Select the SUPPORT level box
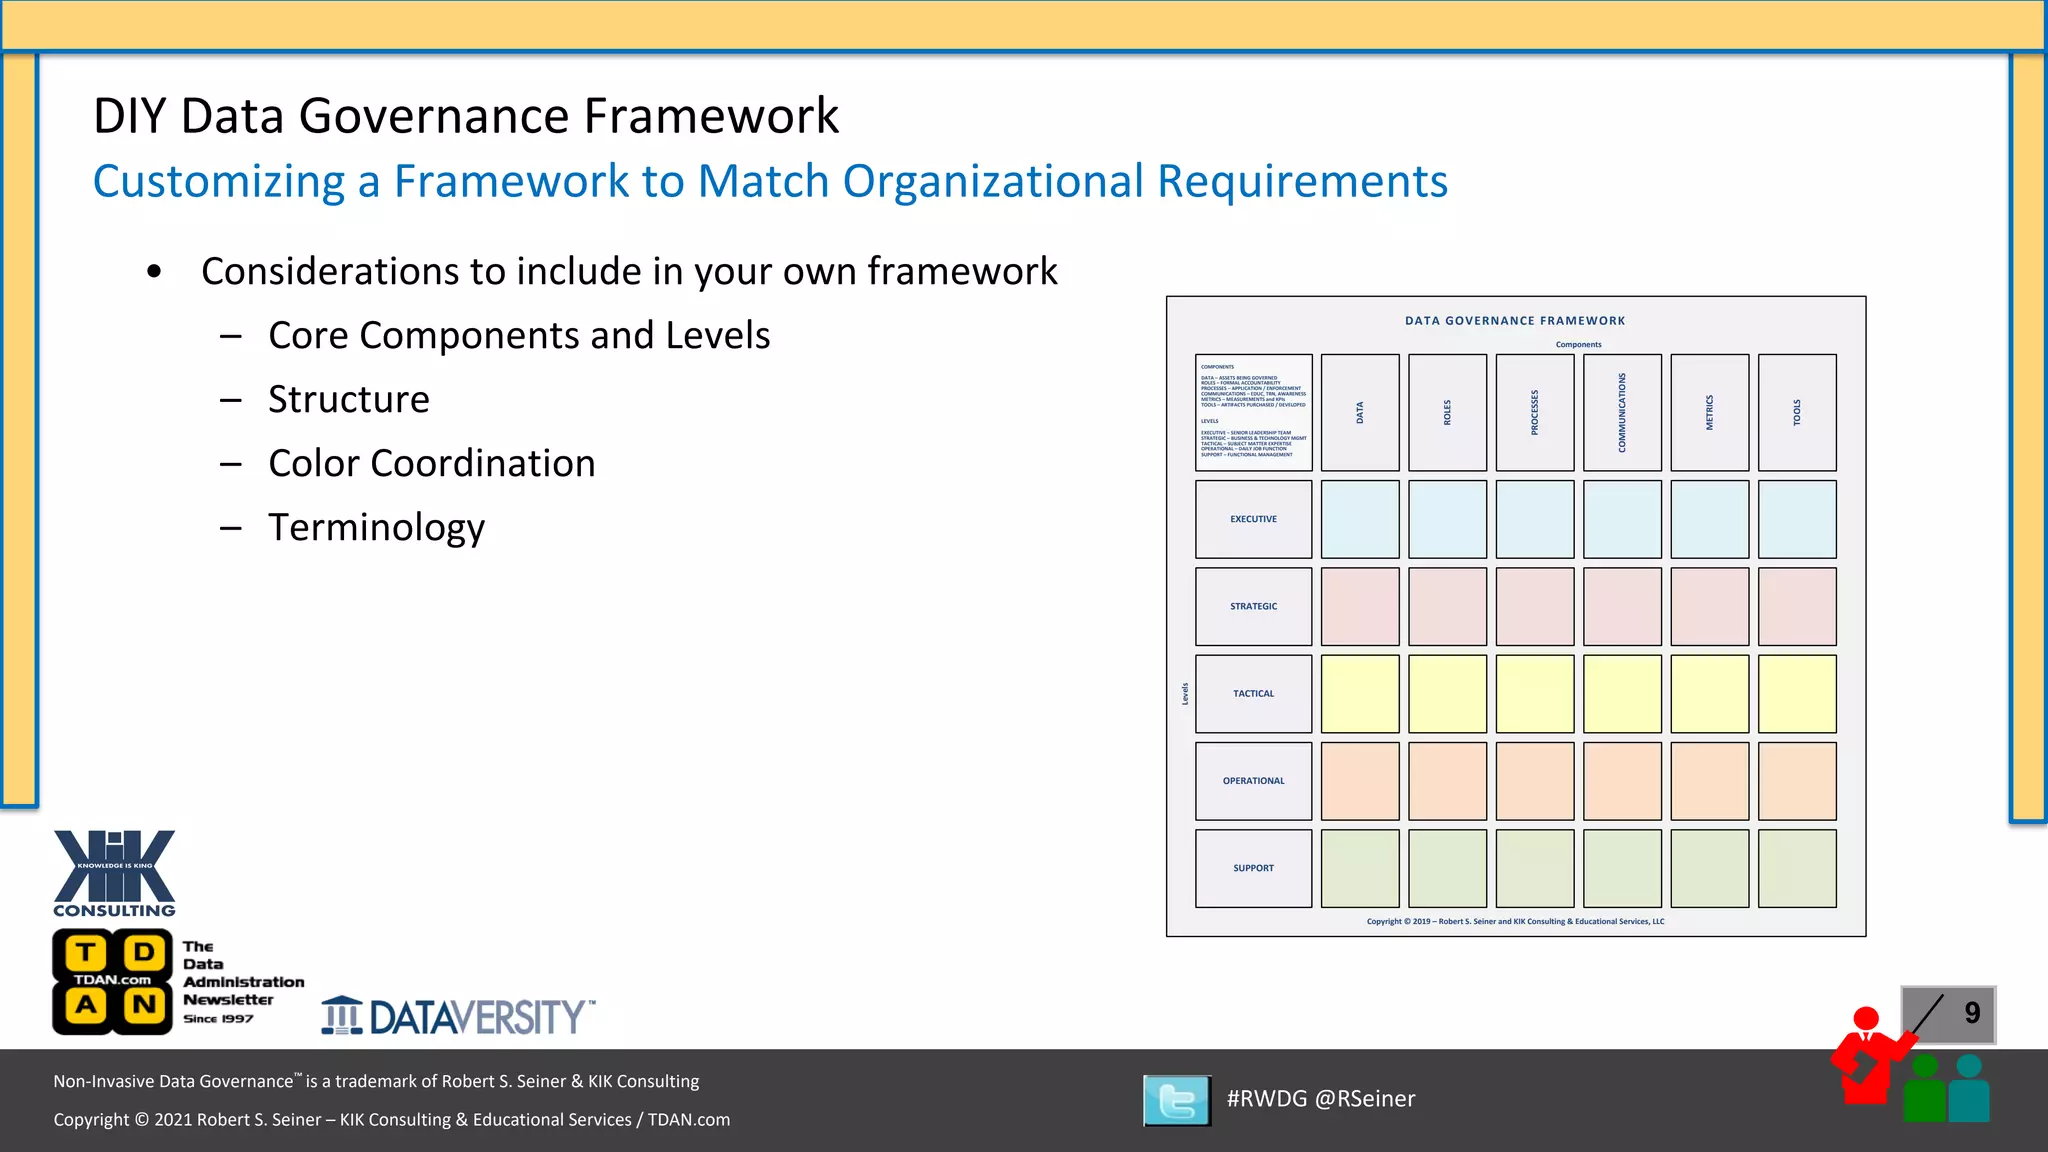This screenshot has width=2048, height=1152. (x=1253, y=868)
